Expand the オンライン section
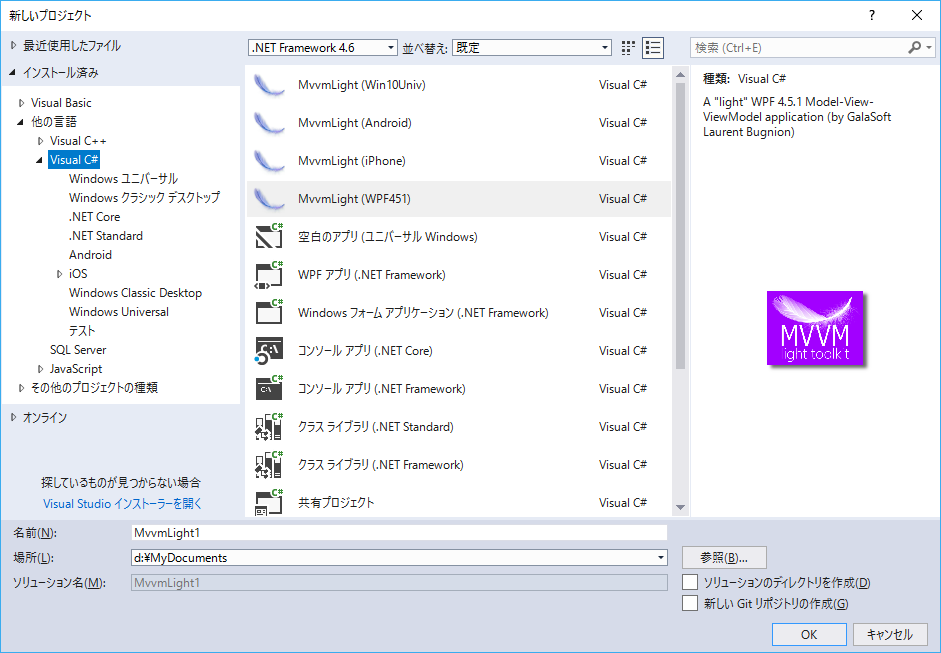 coord(14,418)
